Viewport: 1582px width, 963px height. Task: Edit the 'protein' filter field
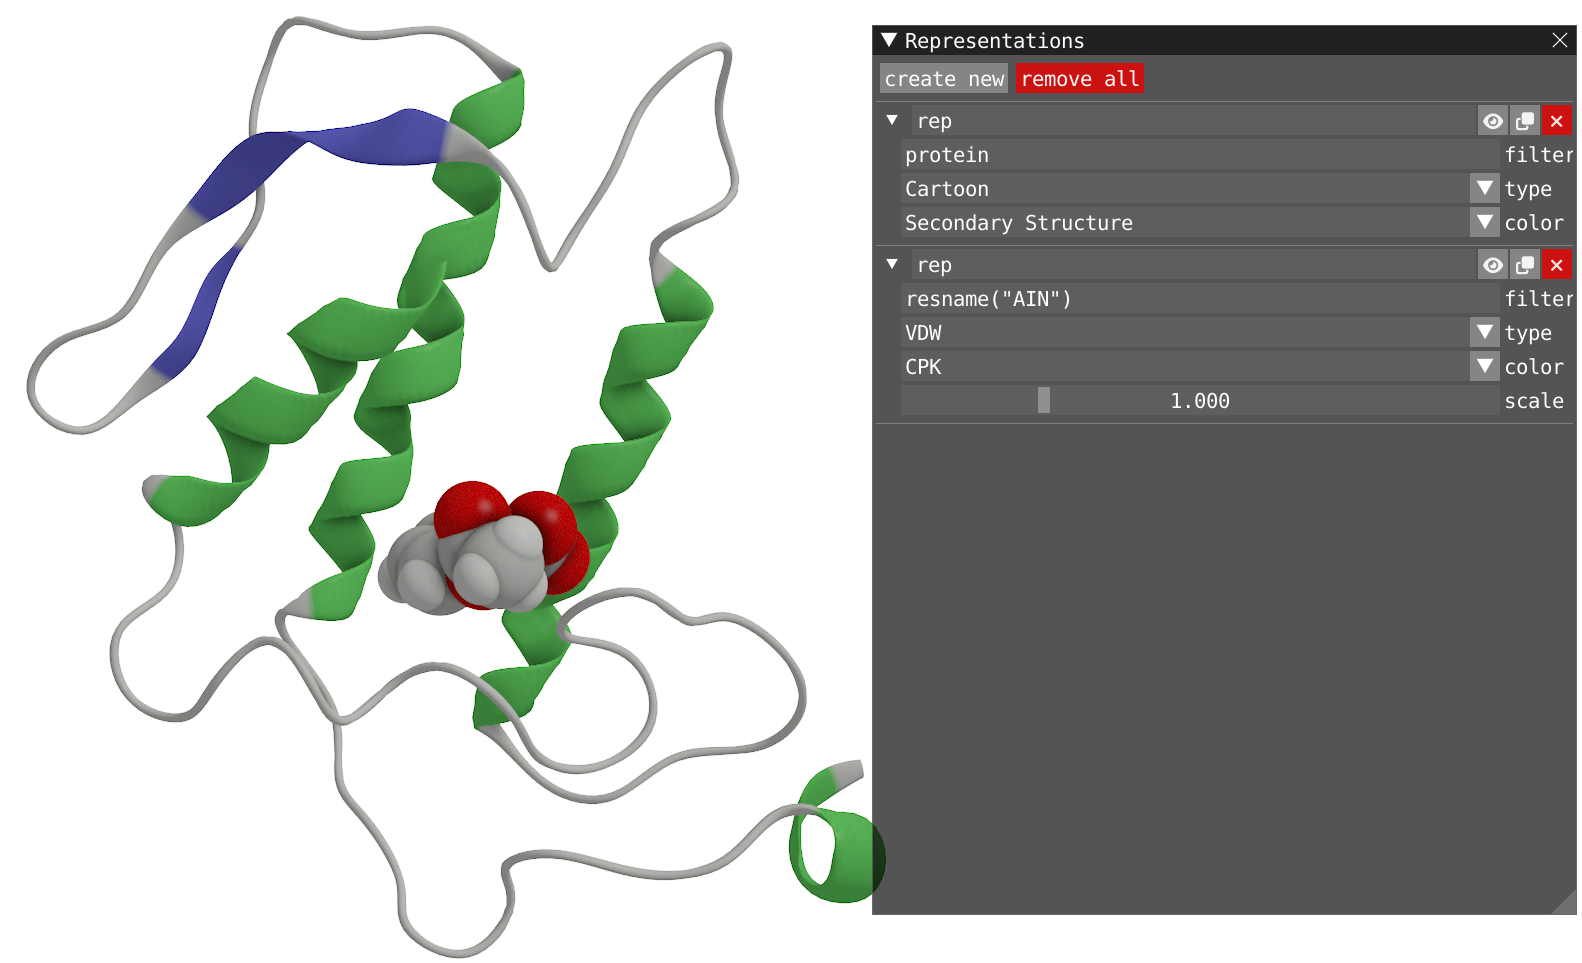coord(1199,155)
